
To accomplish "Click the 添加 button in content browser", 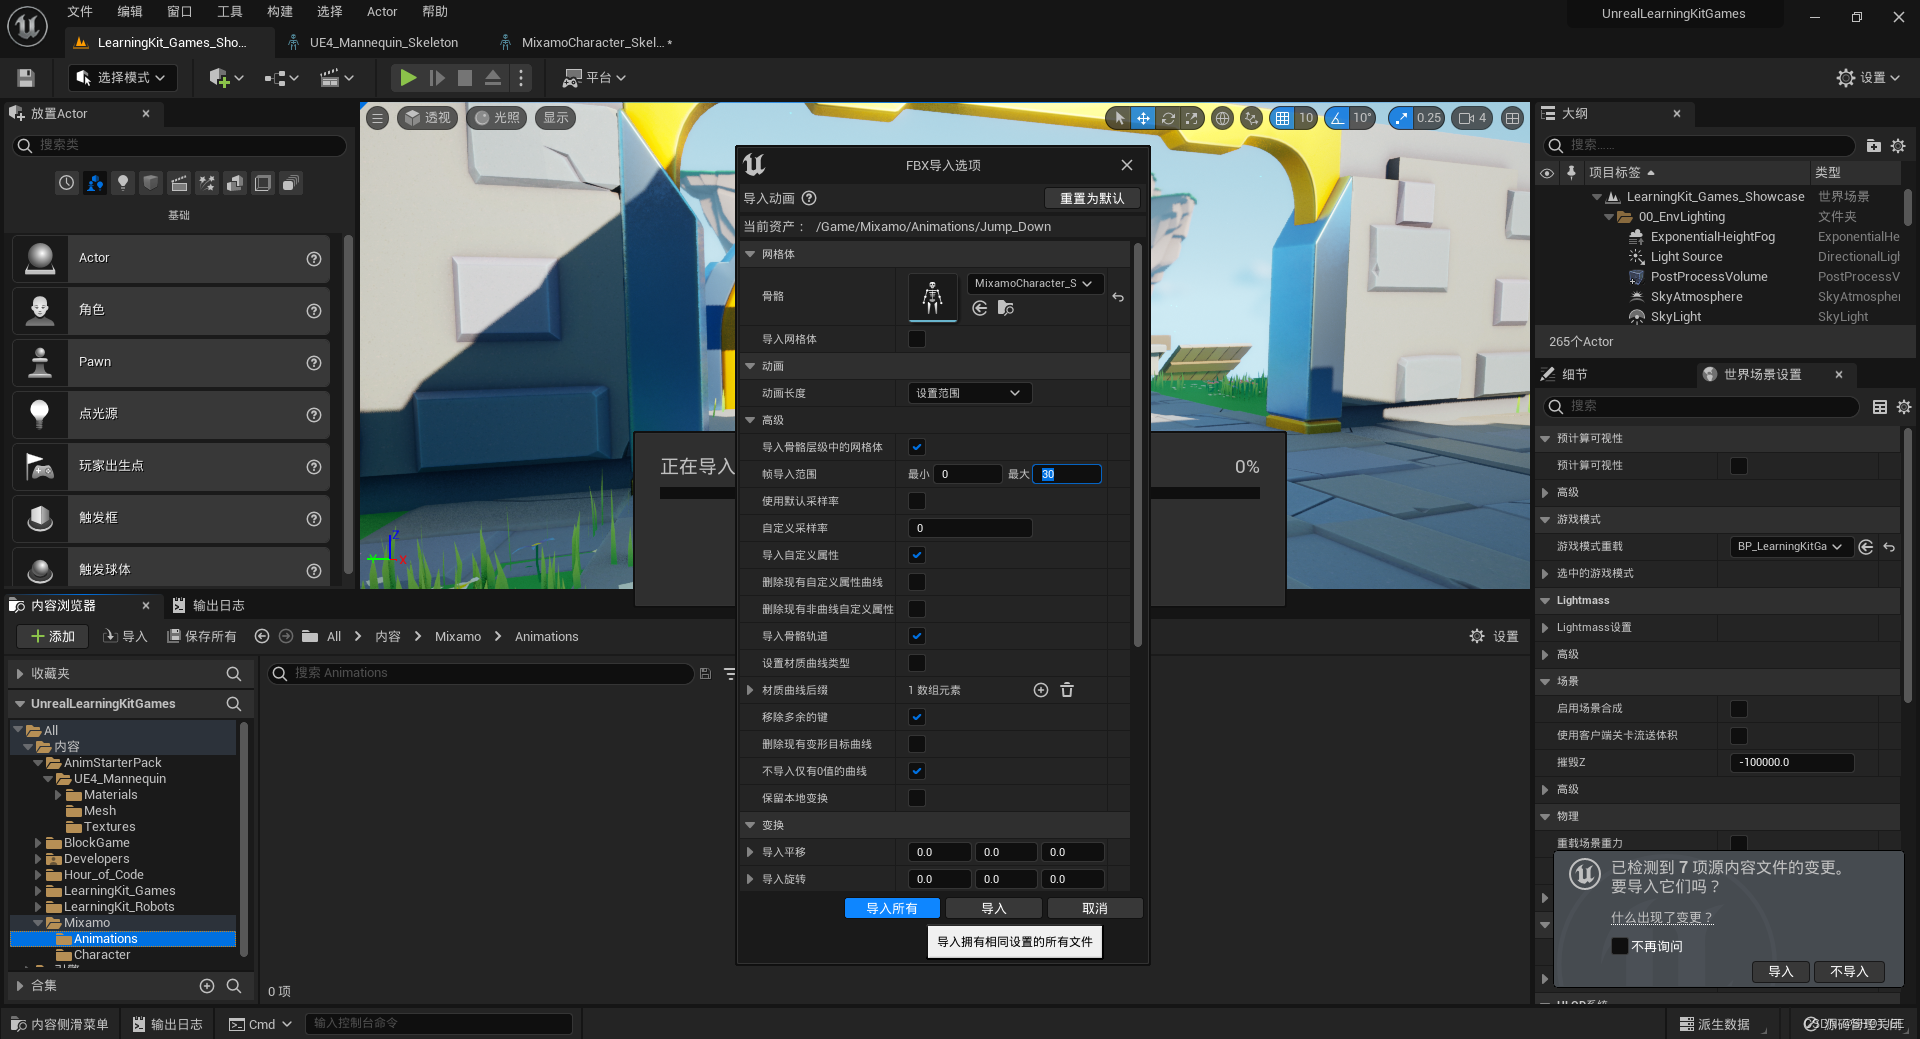I will [x=53, y=636].
